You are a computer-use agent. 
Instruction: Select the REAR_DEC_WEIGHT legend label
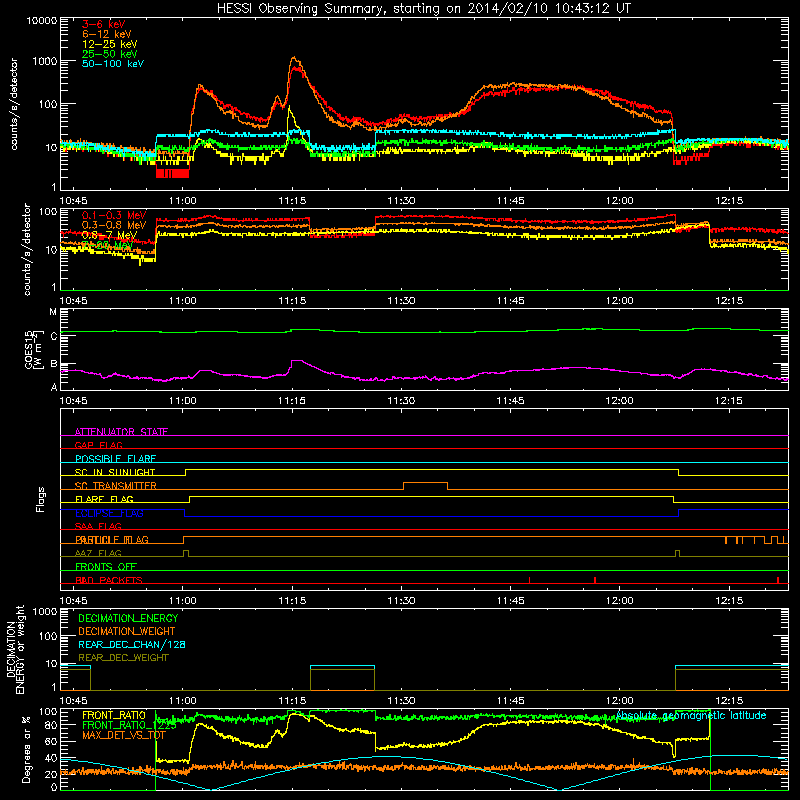tap(123, 658)
